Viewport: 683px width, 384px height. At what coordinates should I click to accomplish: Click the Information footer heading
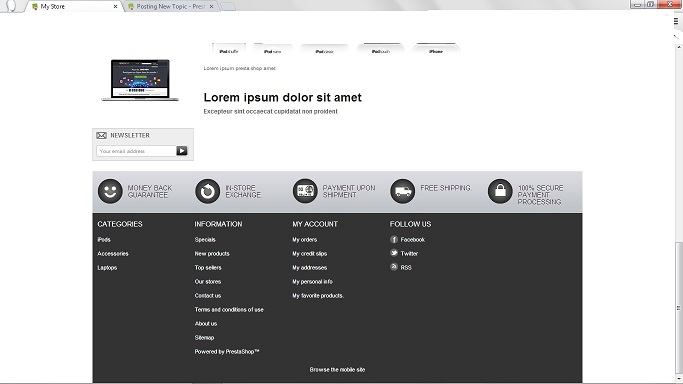coord(218,224)
